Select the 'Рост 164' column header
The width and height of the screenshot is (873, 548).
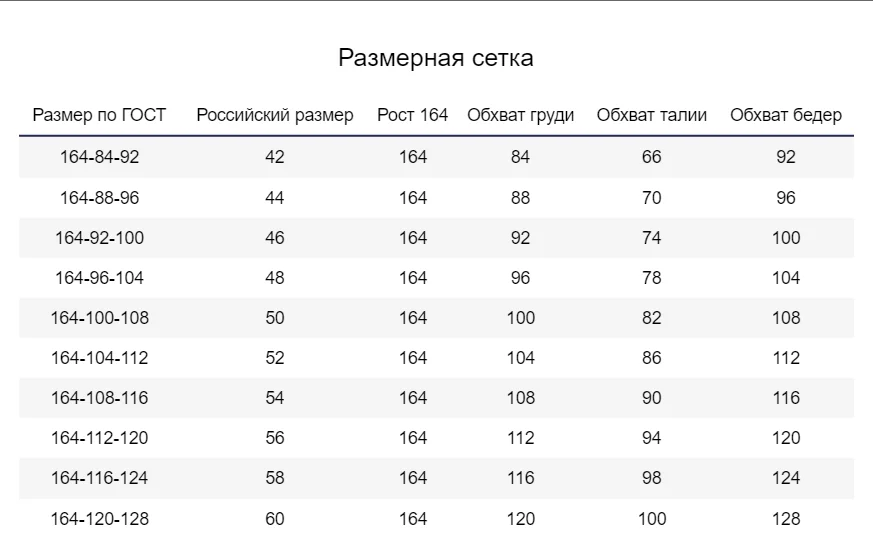pos(413,115)
